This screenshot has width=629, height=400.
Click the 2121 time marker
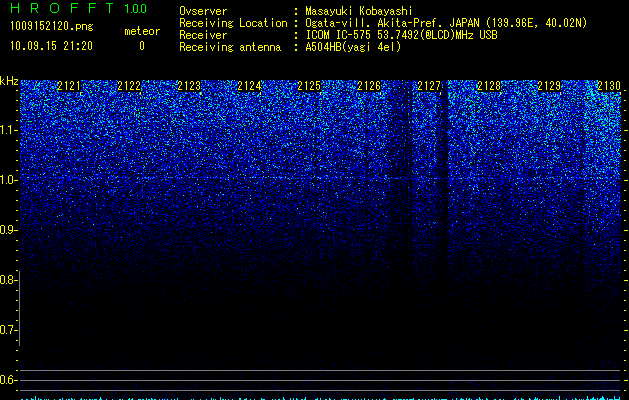tap(69, 86)
